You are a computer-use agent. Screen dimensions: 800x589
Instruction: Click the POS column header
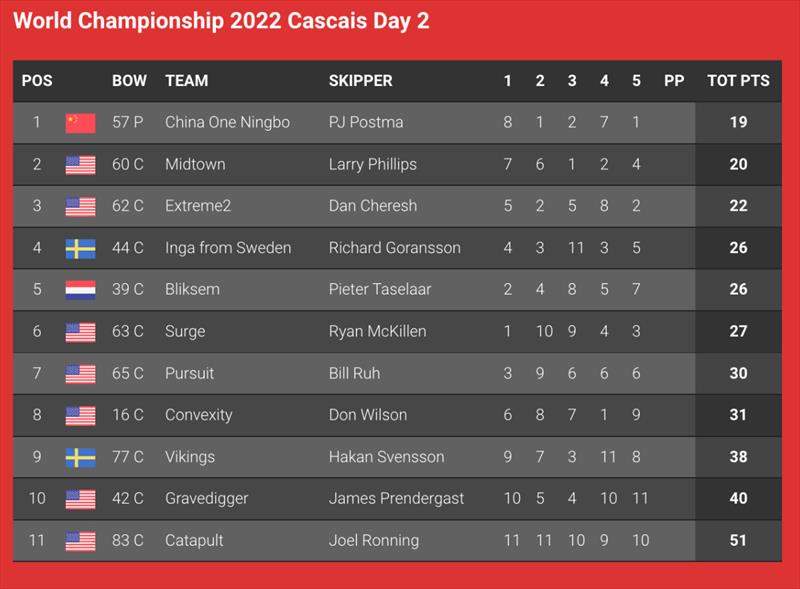pos(37,81)
